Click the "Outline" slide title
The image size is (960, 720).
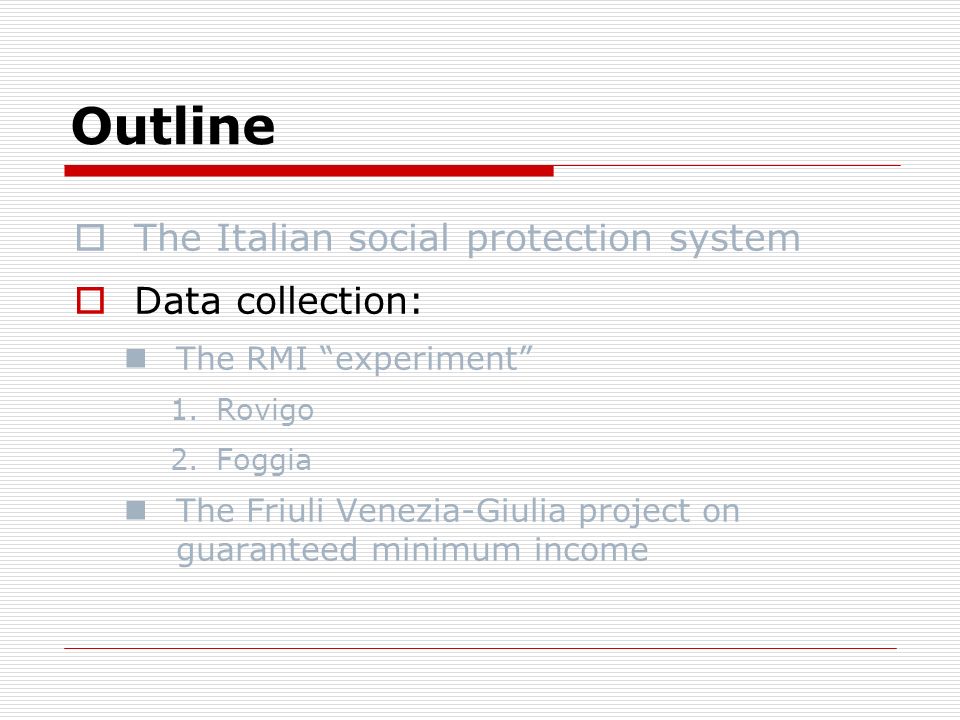click(x=173, y=126)
